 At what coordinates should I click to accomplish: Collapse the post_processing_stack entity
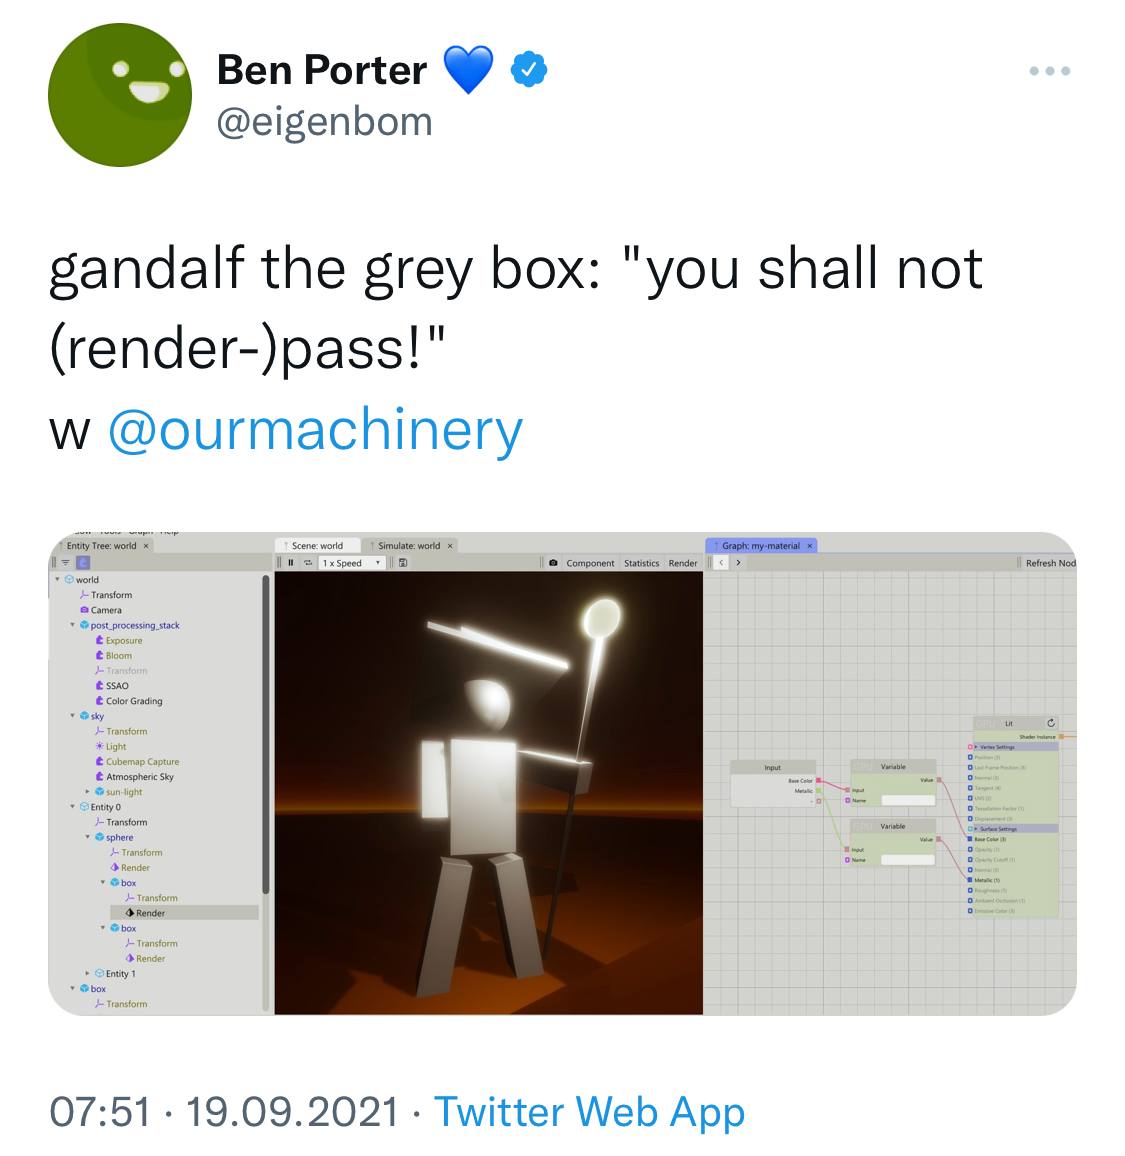click(72, 625)
